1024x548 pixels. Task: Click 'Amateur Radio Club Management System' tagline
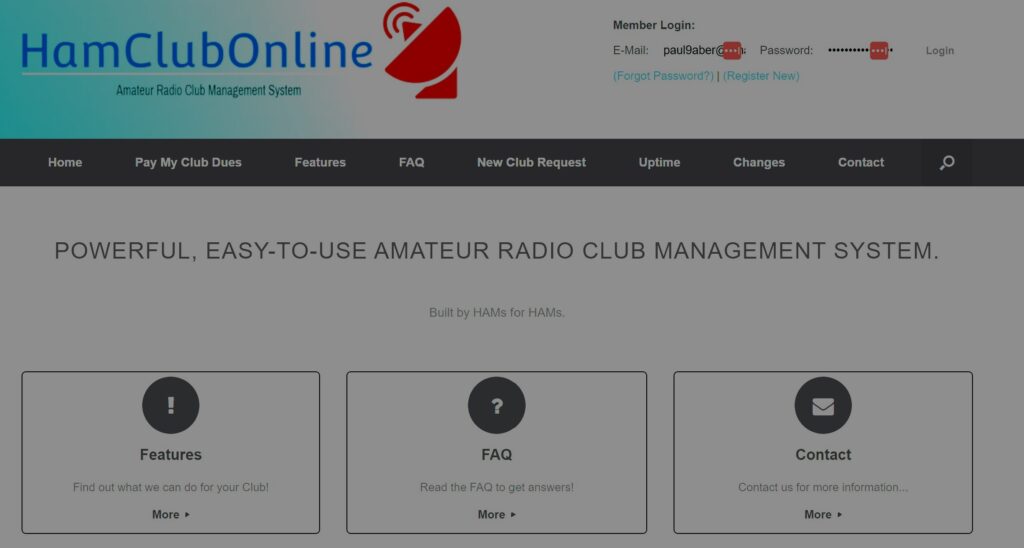click(208, 90)
